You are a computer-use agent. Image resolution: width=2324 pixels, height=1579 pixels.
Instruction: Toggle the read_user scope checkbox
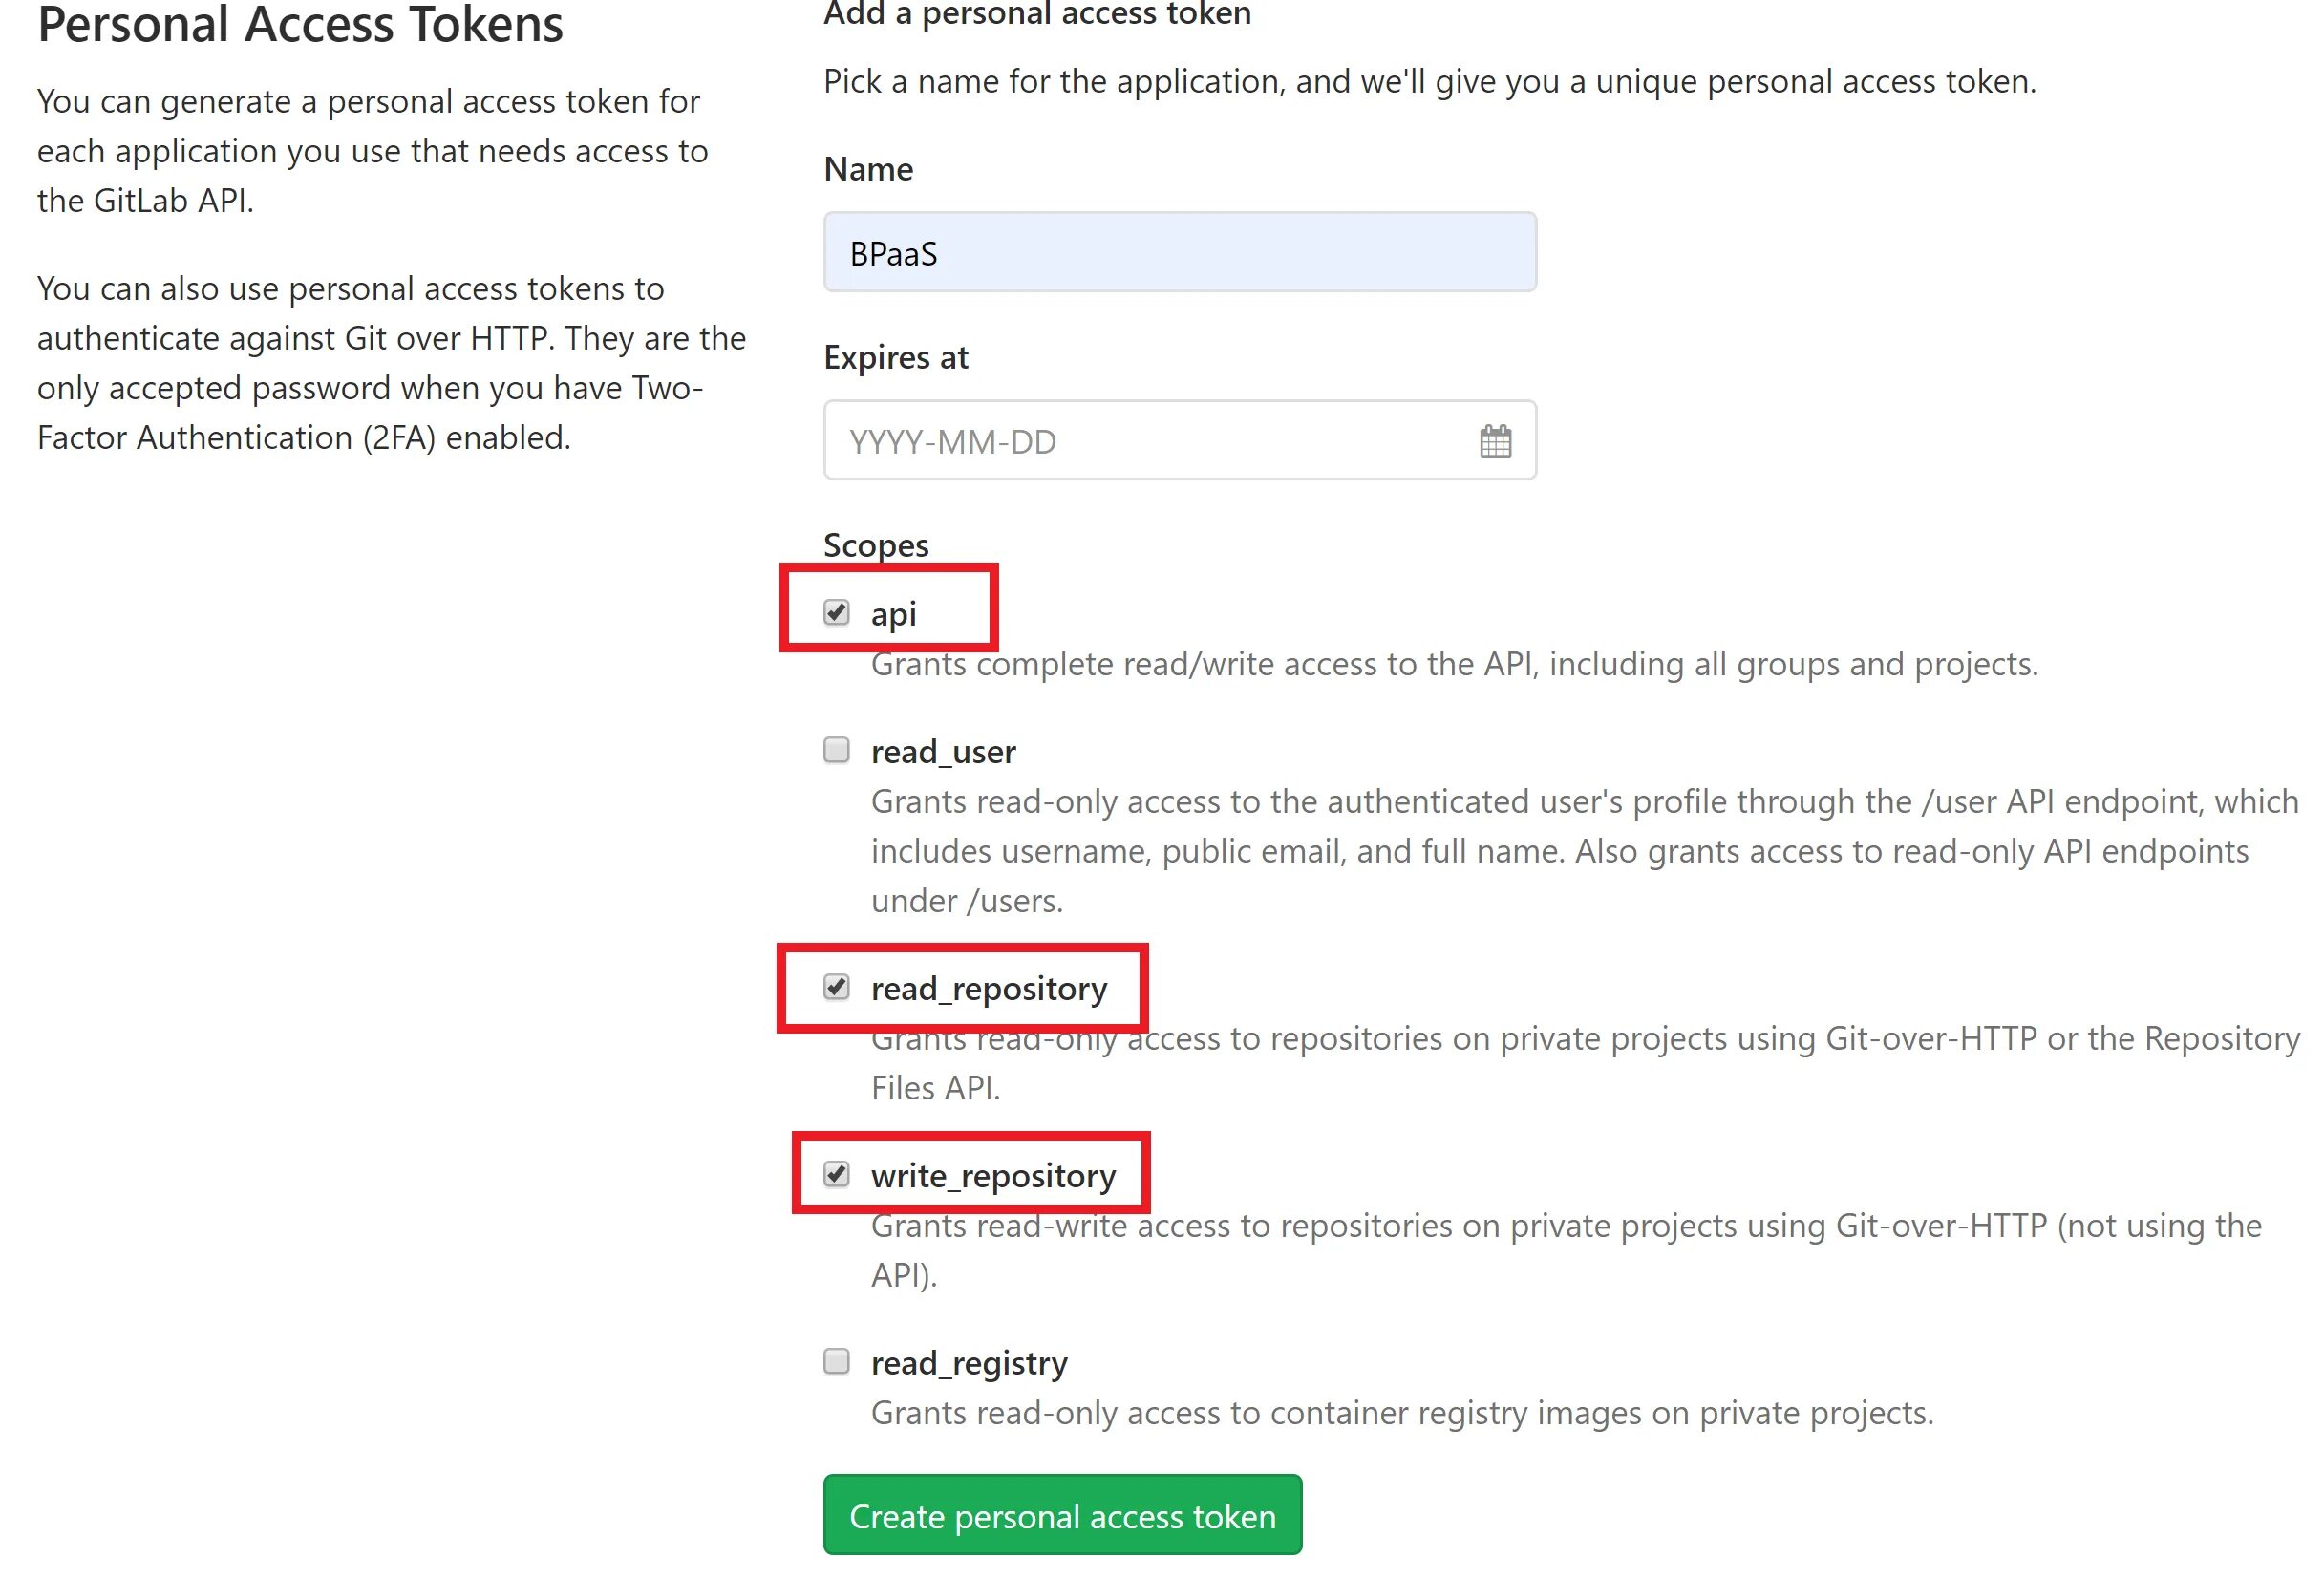click(x=837, y=749)
